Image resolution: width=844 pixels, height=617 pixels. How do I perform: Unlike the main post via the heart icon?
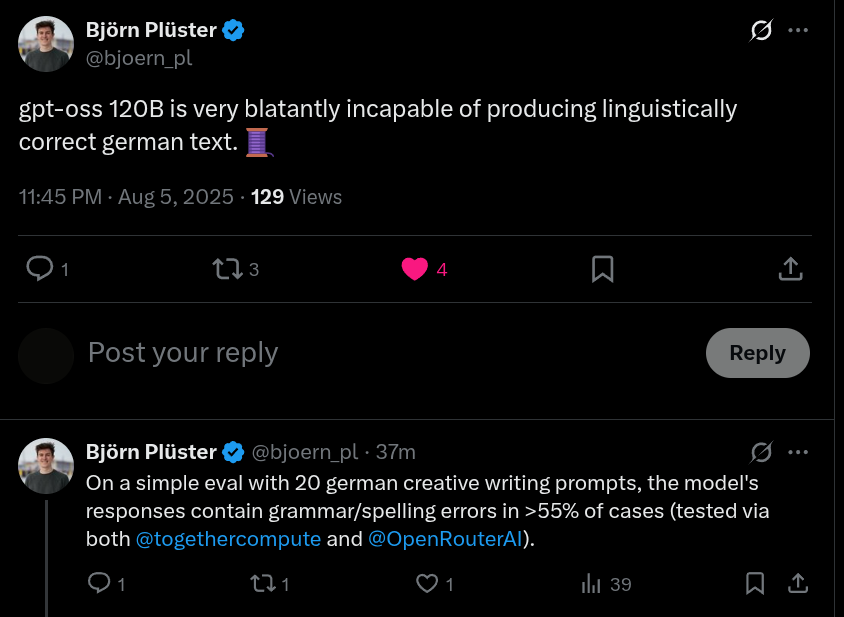(x=414, y=268)
